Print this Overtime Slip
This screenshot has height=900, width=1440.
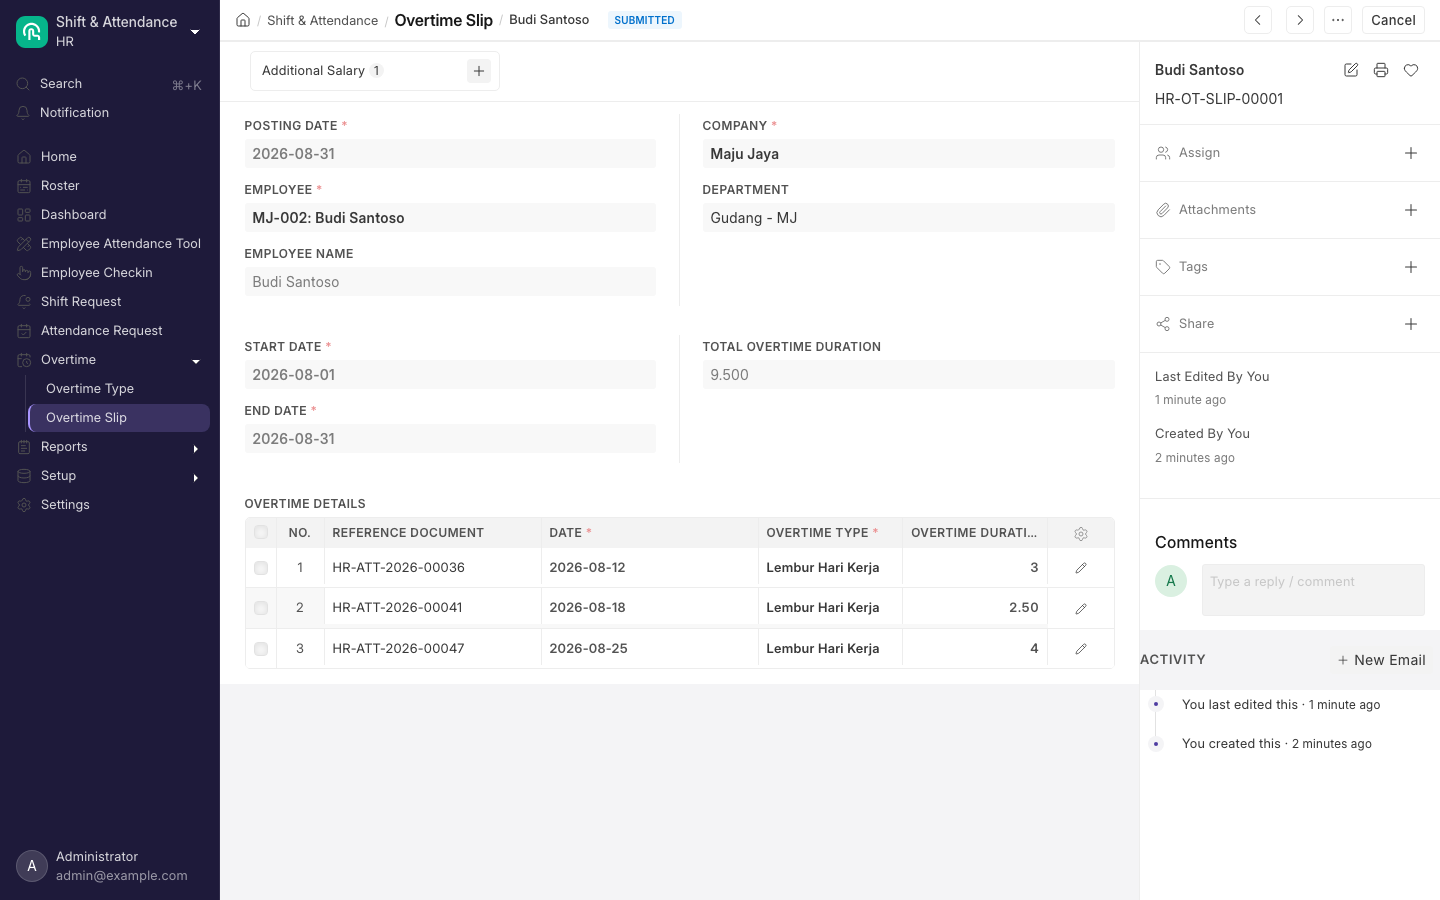click(x=1381, y=70)
